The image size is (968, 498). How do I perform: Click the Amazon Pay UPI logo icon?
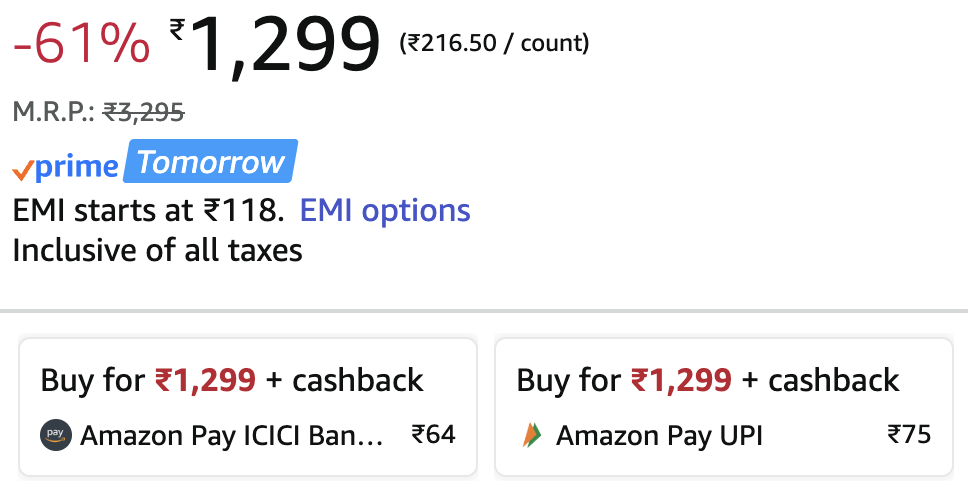coord(531,435)
